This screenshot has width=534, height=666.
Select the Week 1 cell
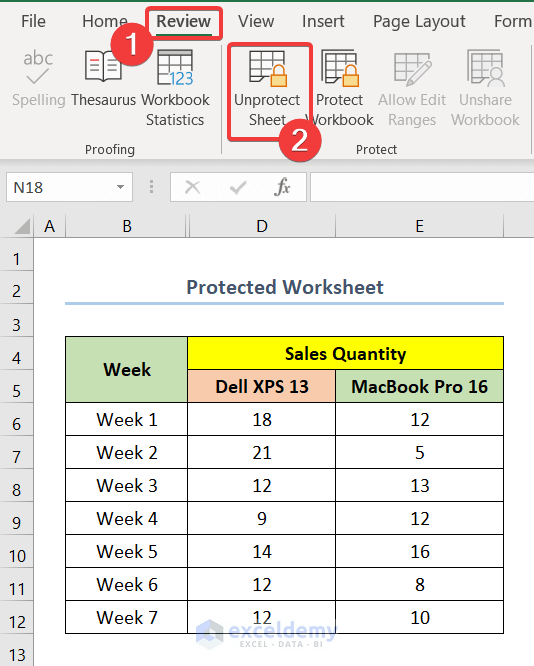click(127, 419)
